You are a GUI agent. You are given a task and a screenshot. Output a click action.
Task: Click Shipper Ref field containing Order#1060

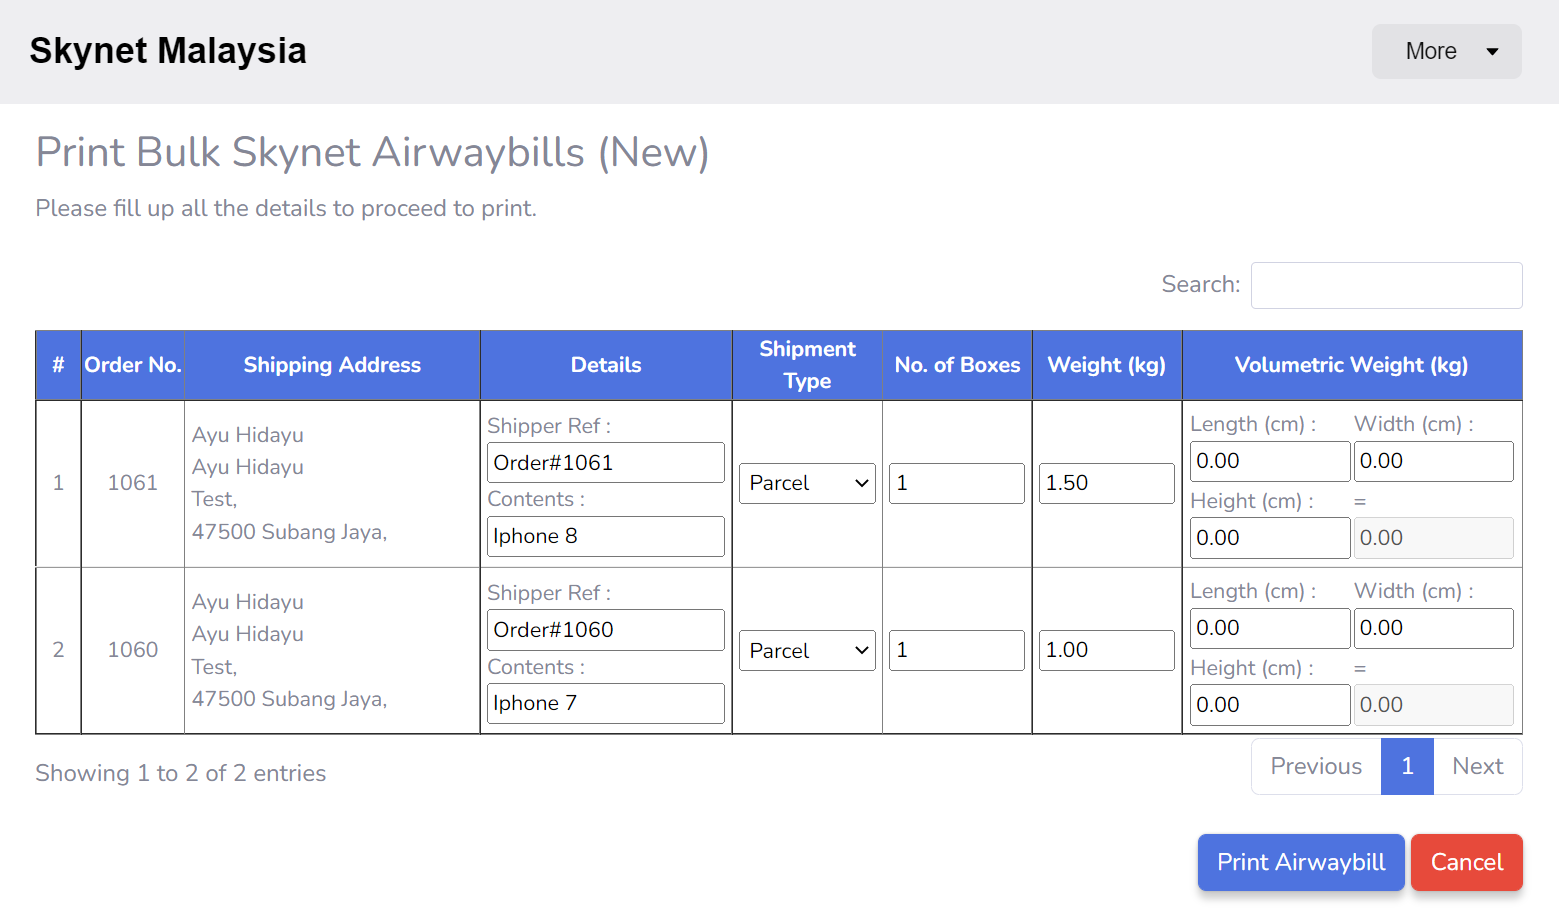[x=606, y=630]
